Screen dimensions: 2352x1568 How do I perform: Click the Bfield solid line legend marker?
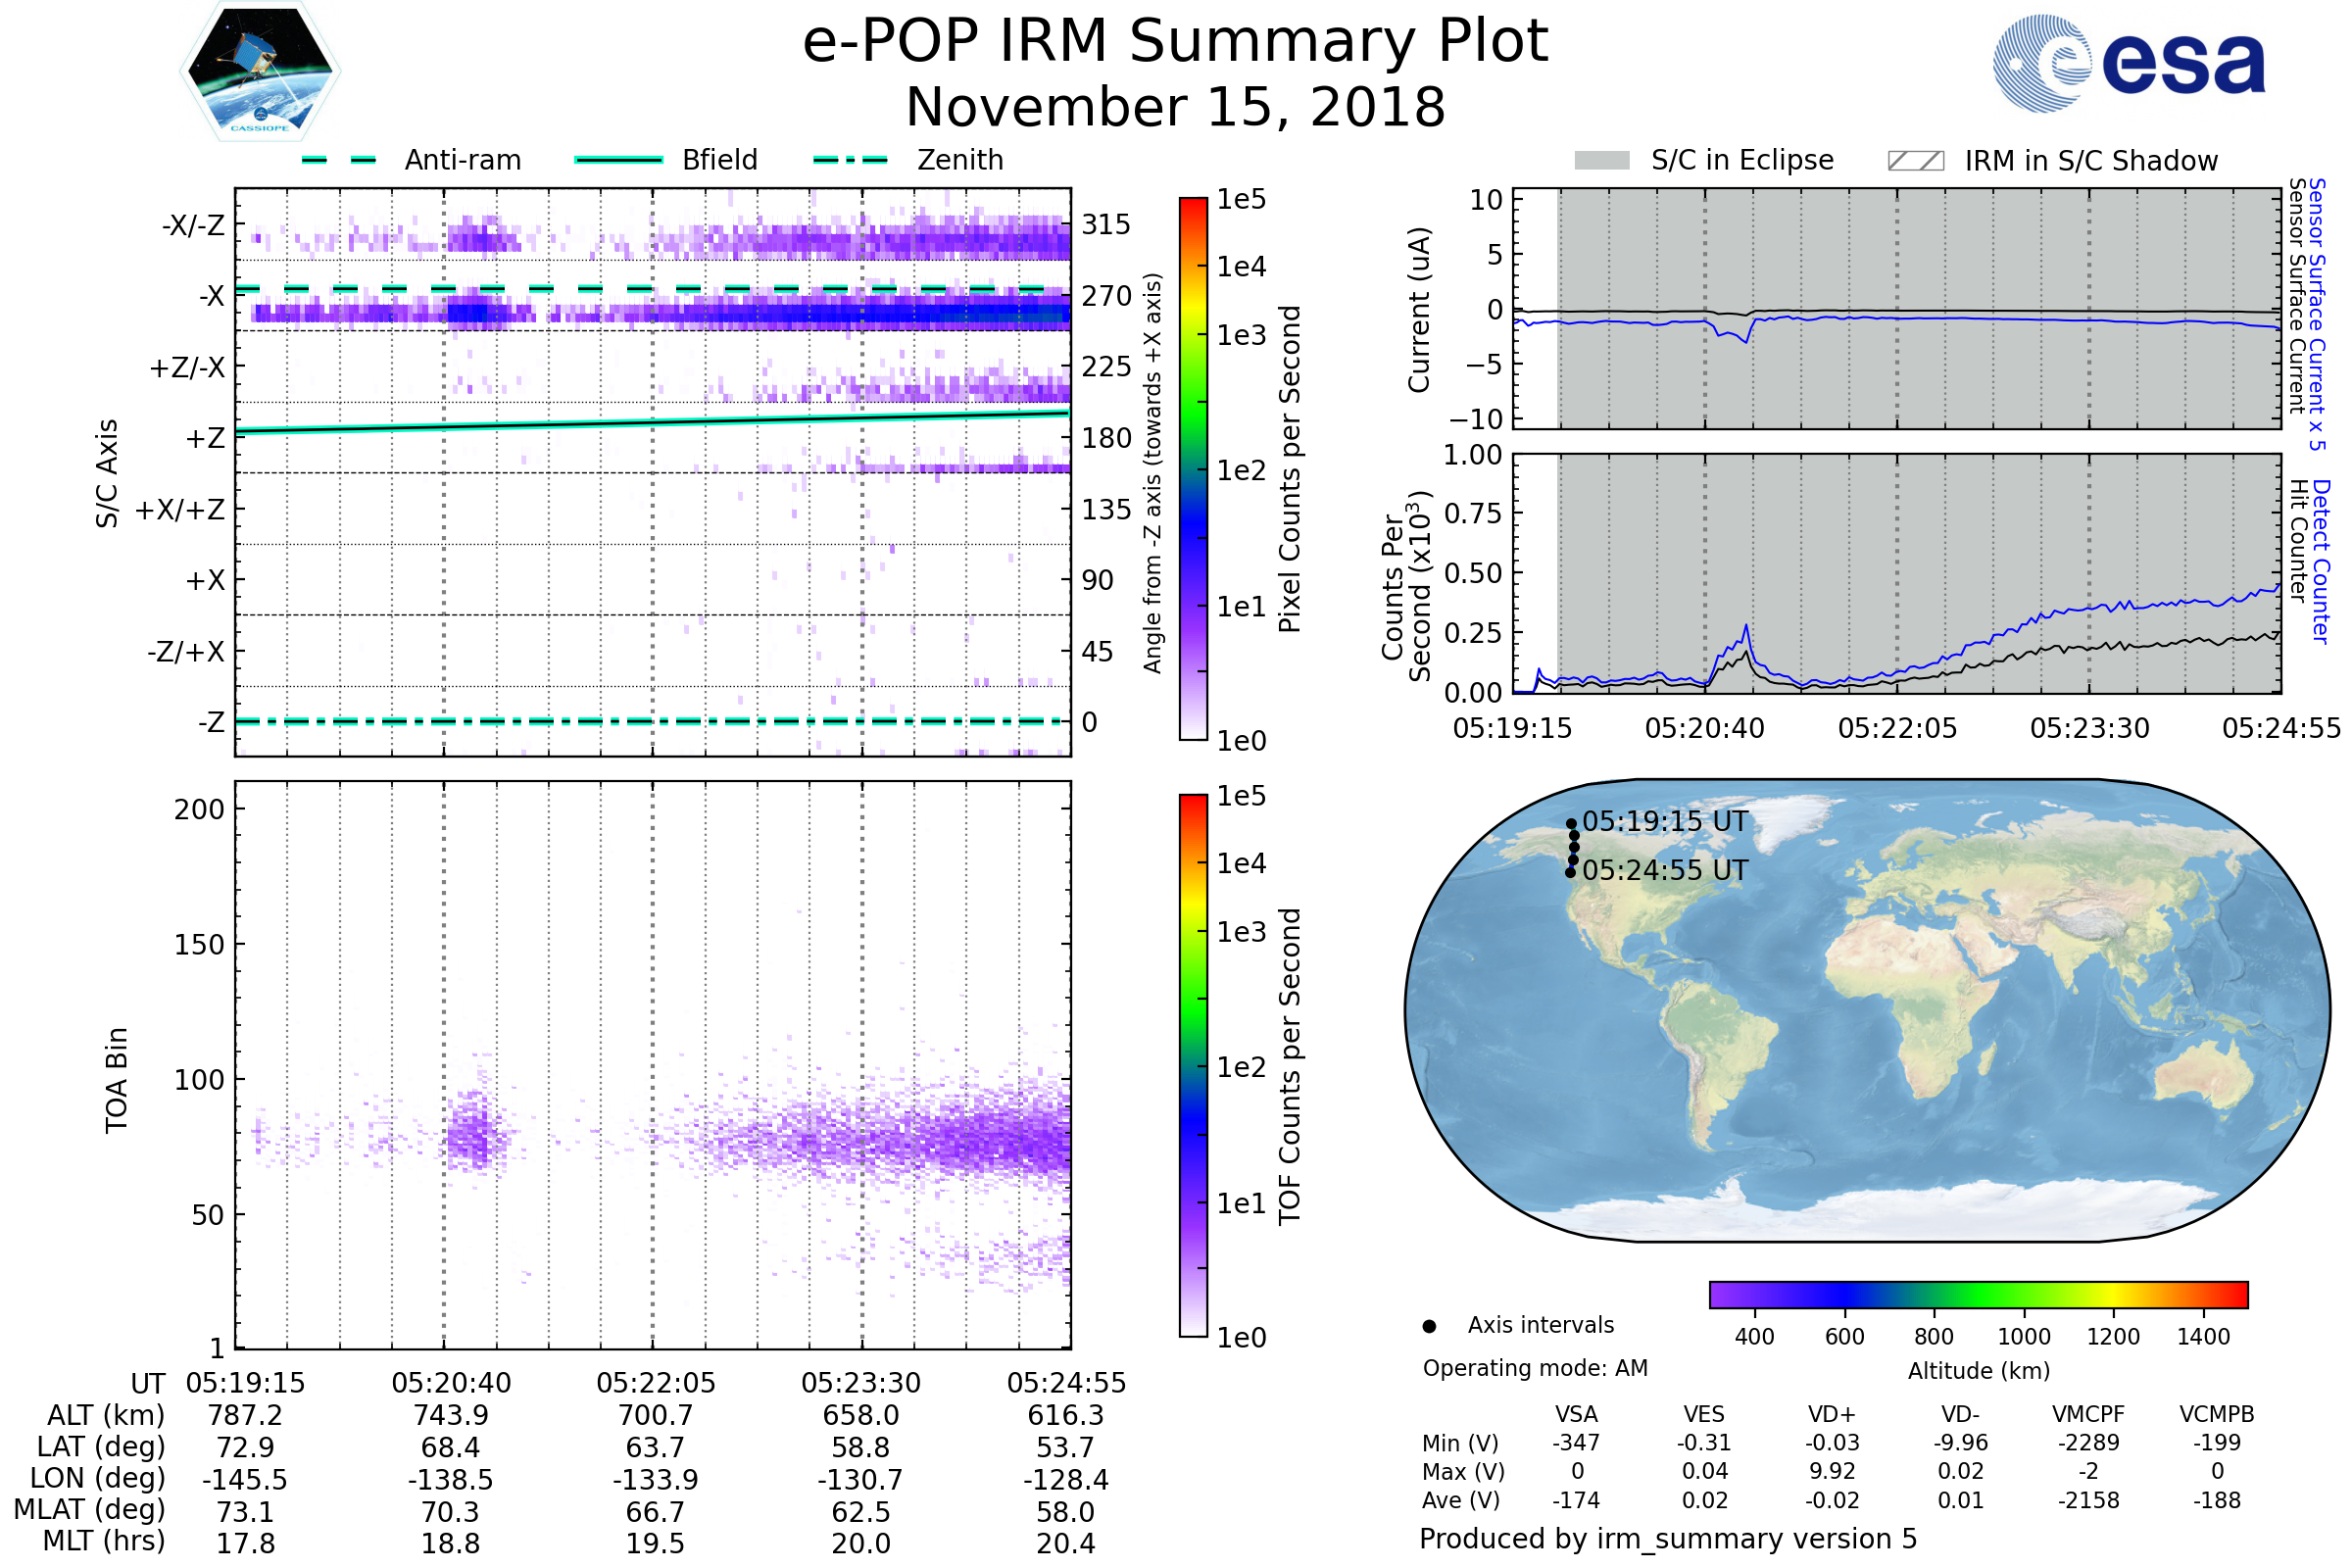pyautogui.click(x=618, y=160)
